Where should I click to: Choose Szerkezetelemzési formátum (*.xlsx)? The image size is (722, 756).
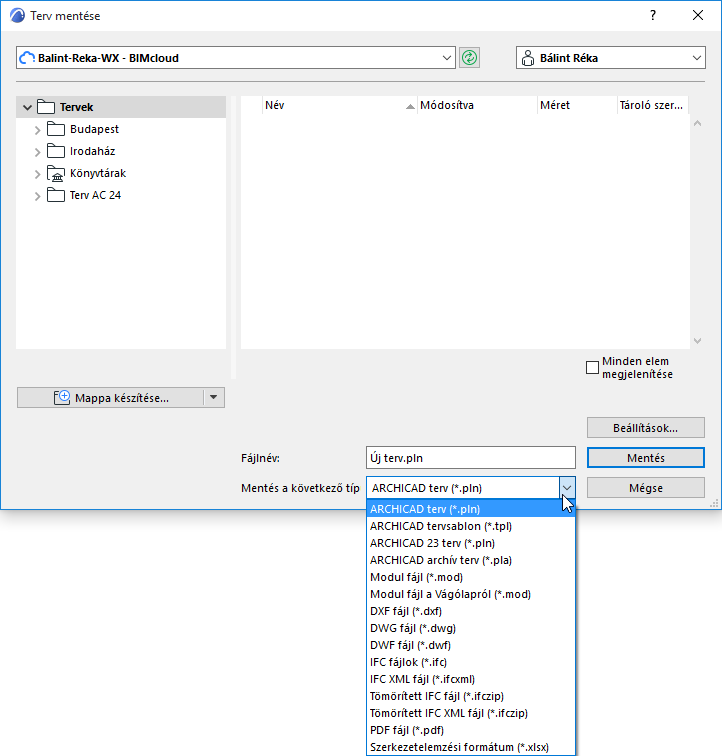471,747
